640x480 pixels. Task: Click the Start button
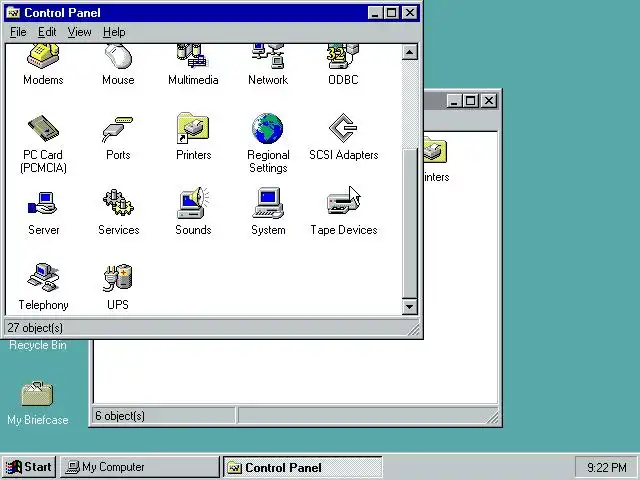(29, 467)
